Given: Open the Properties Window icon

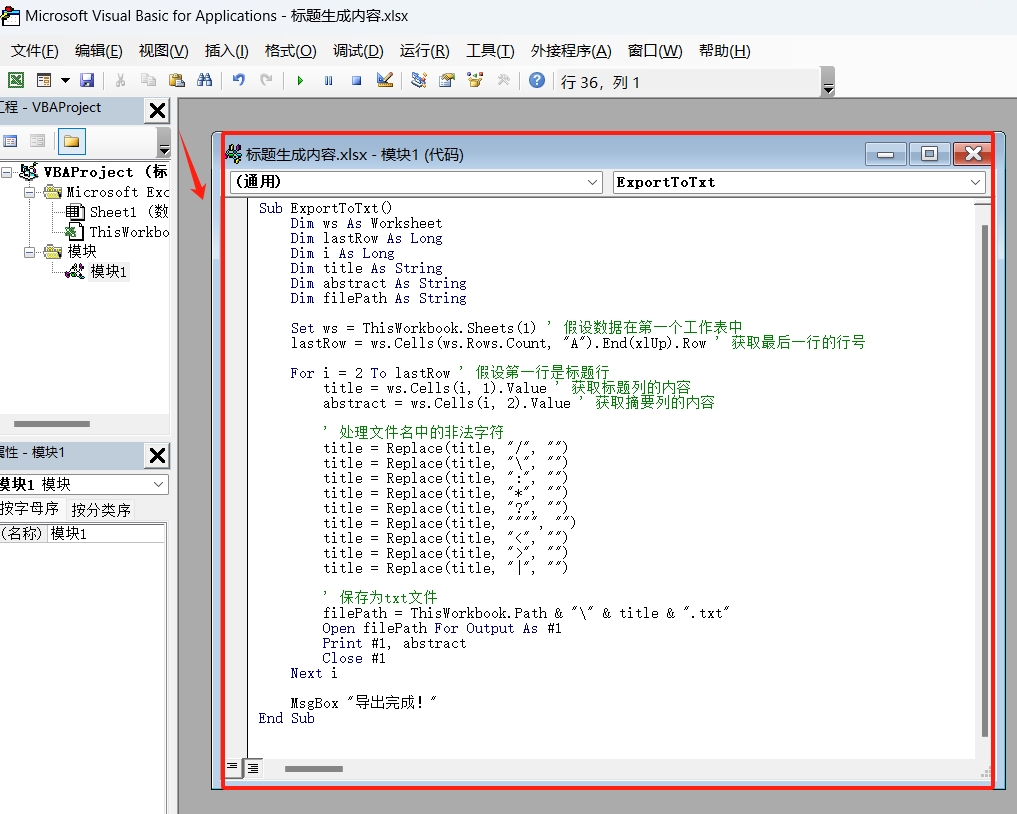Looking at the screenshot, I should [x=447, y=80].
